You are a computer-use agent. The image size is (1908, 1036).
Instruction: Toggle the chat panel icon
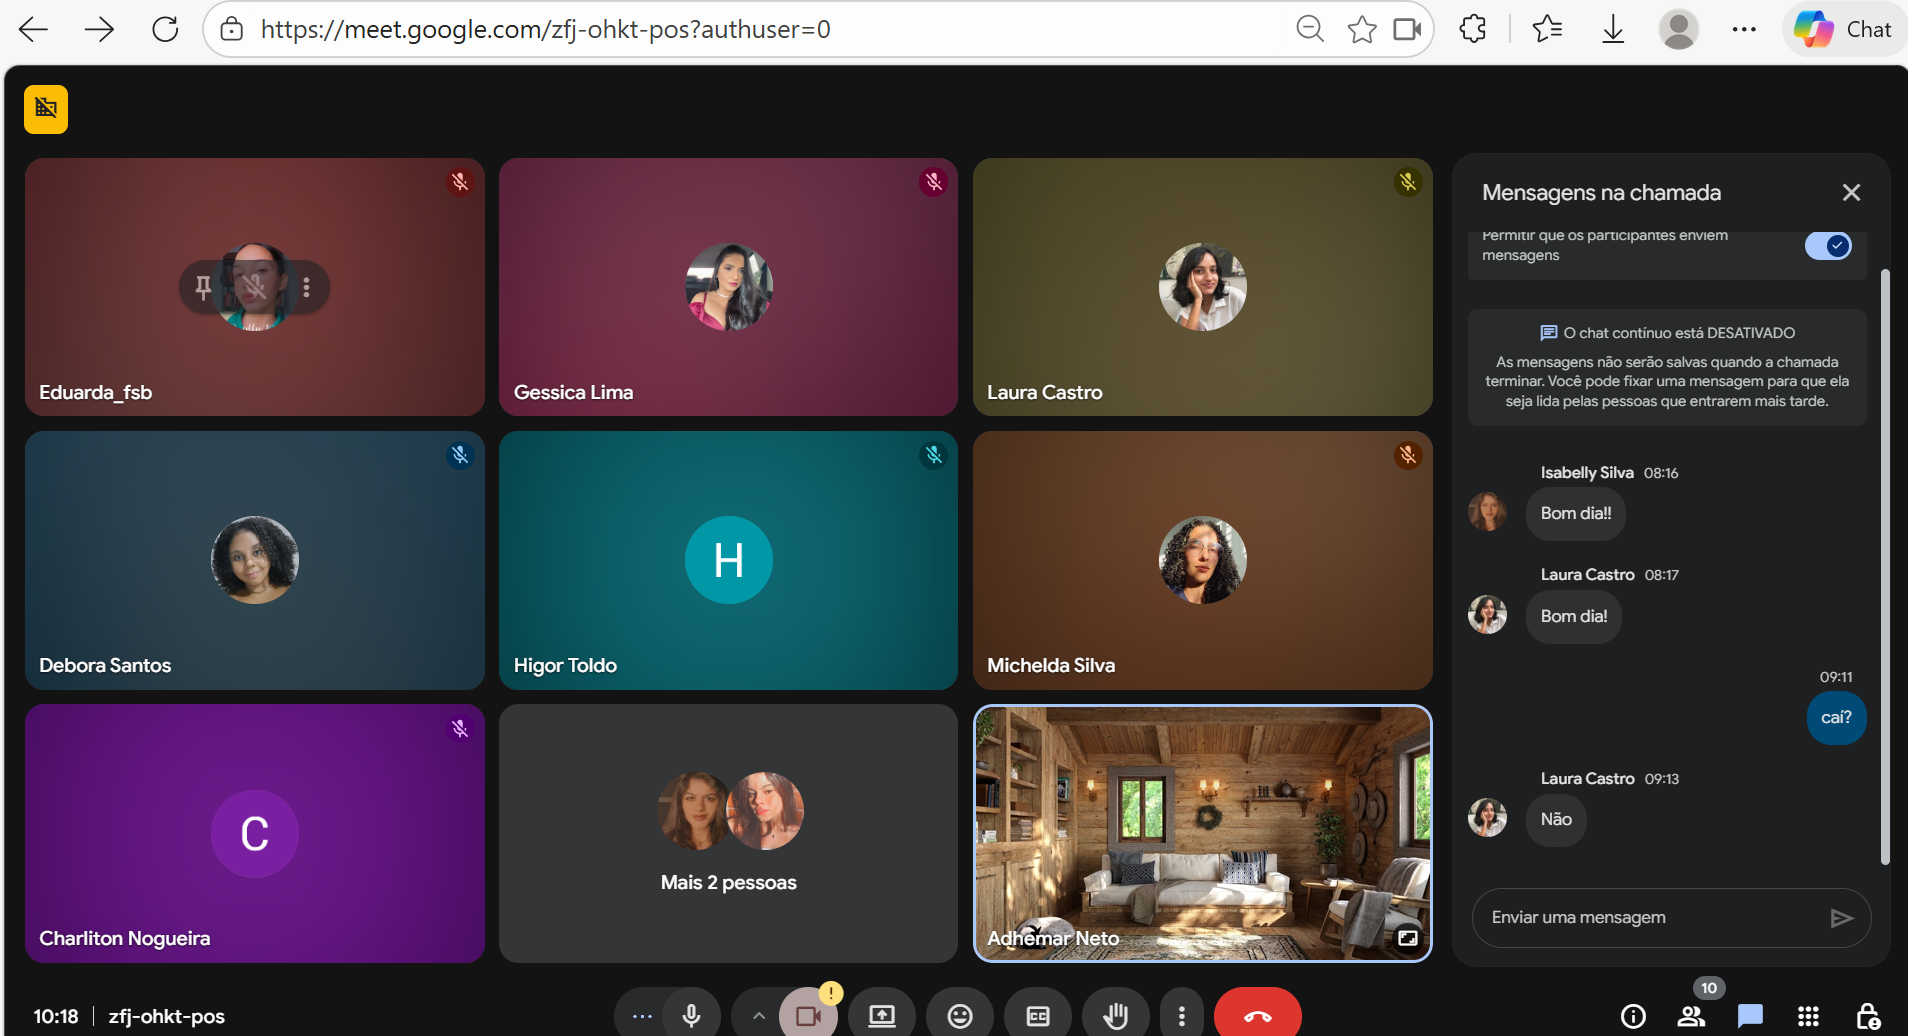pyautogui.click(x=1750, y=1016)
